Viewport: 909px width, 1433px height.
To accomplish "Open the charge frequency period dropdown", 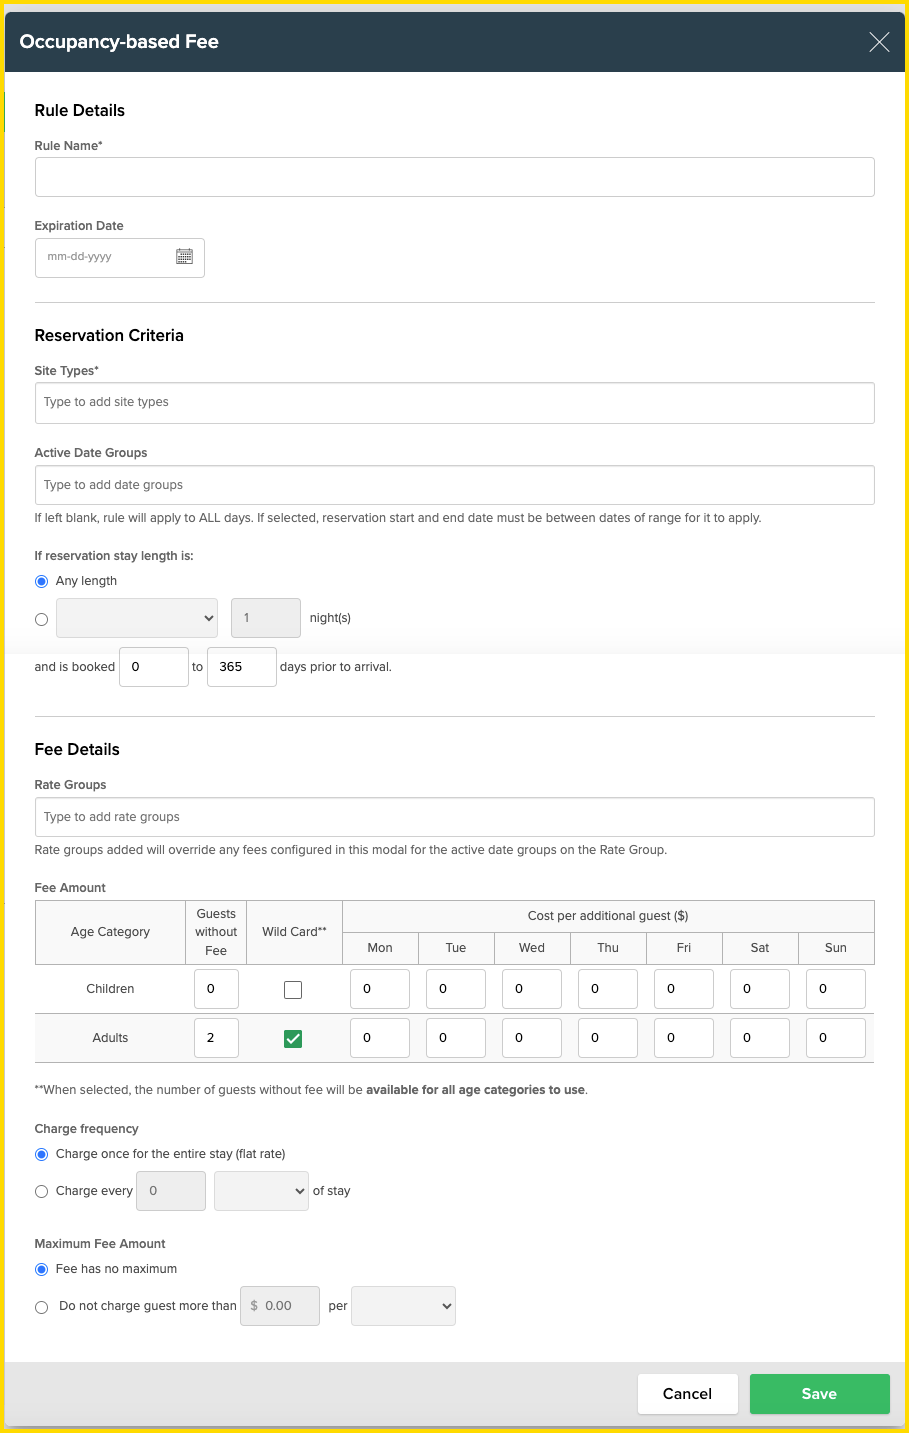I will click(x=261, y=1191).
